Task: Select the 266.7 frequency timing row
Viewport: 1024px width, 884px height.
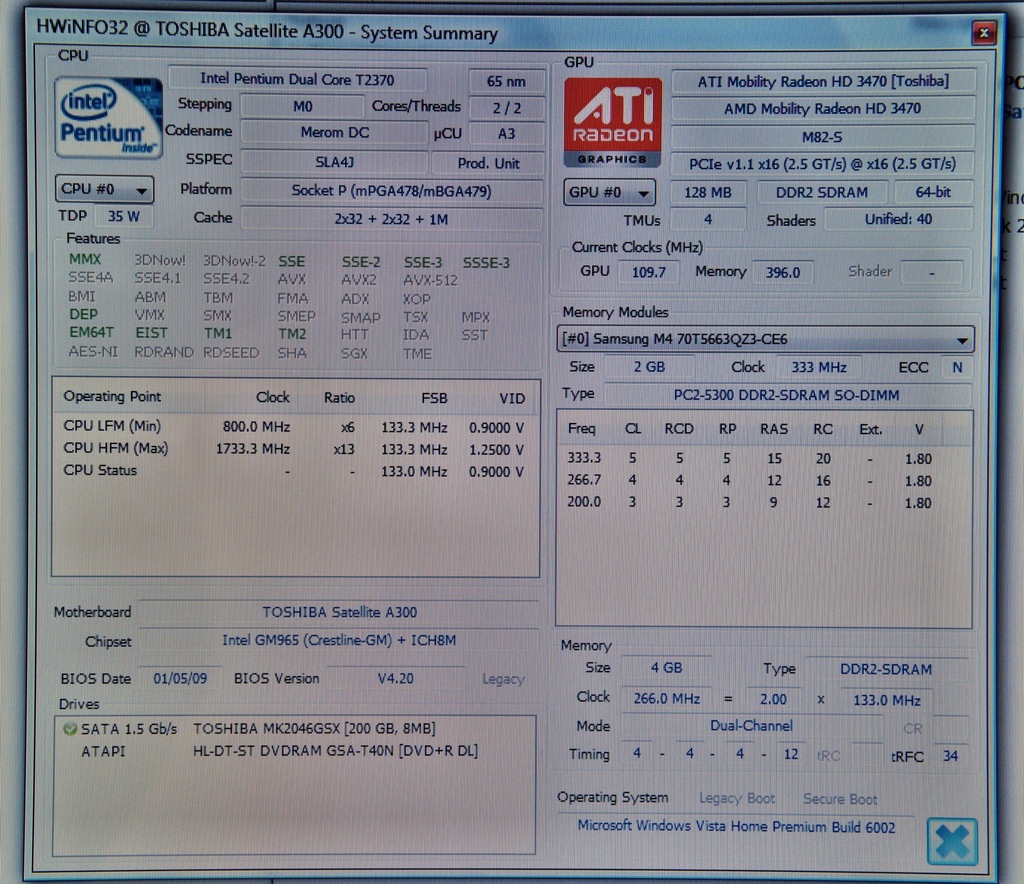Action: click(764, 480)
